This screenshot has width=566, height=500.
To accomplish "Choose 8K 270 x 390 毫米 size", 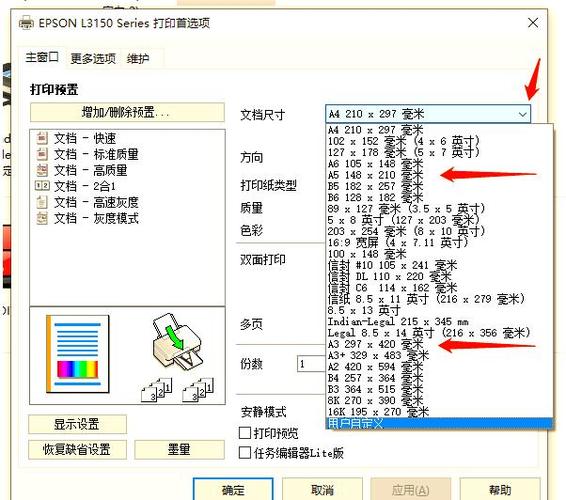I will 439,400.
